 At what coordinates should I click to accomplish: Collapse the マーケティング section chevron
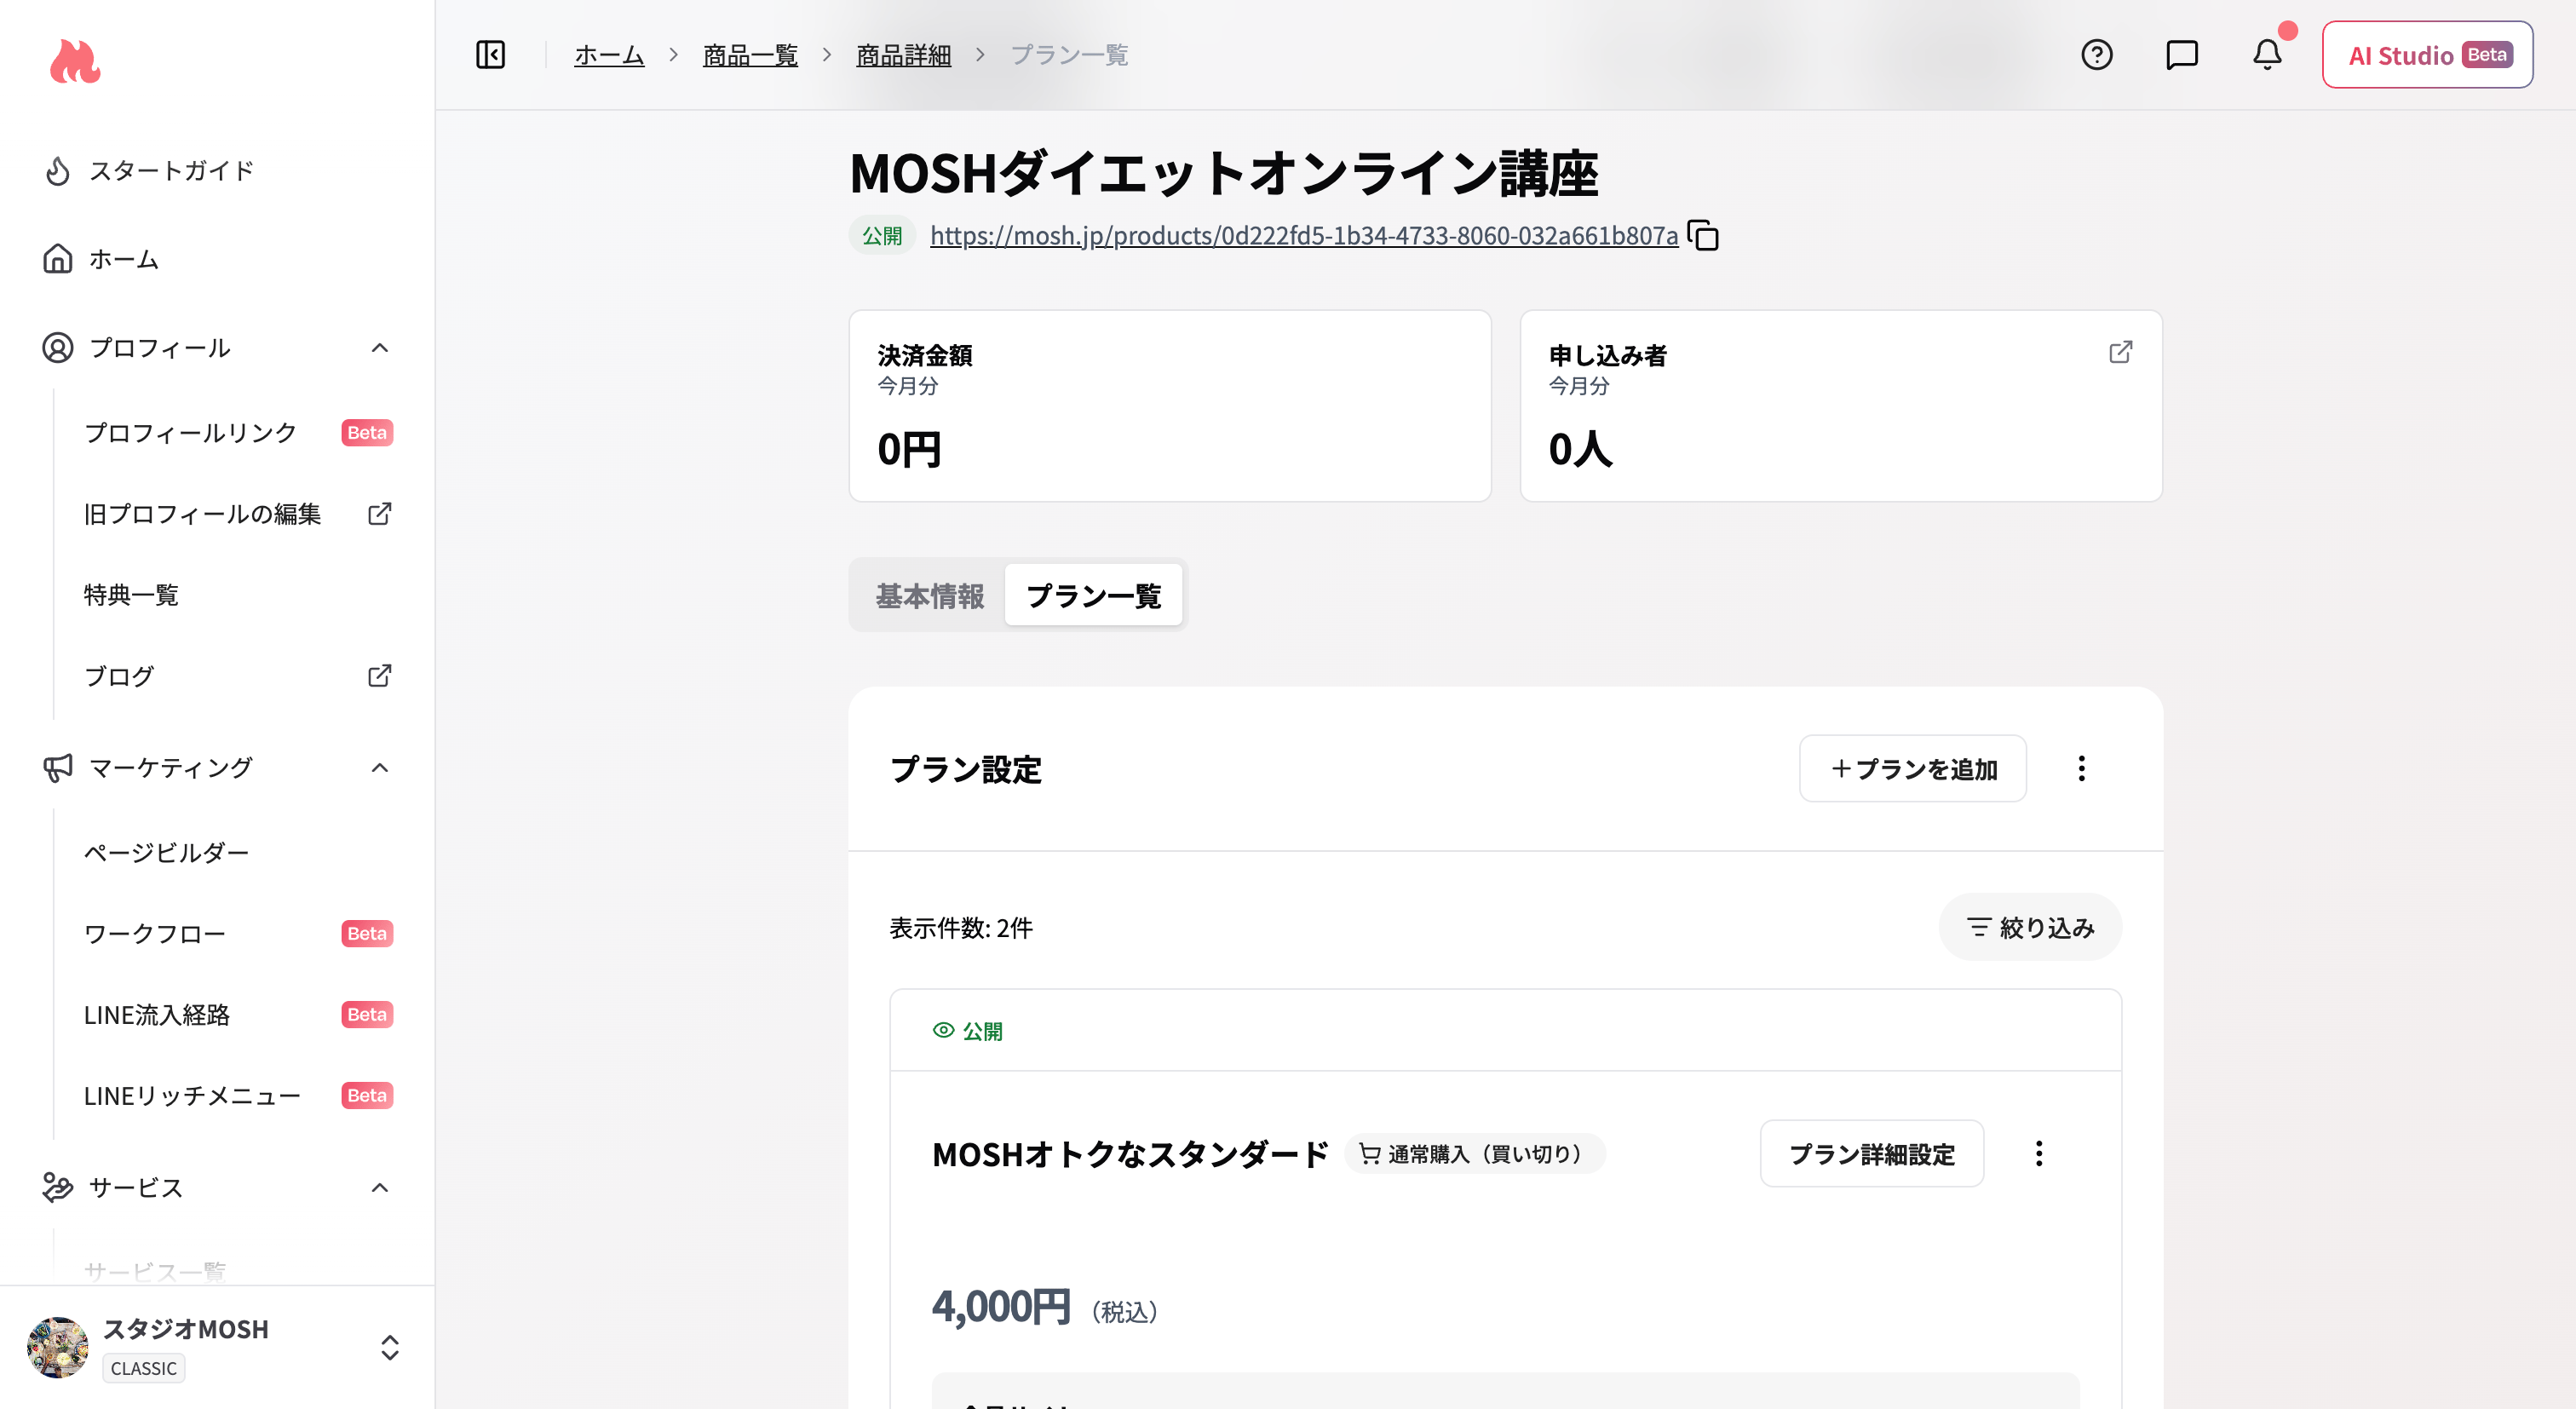(379, 768)
